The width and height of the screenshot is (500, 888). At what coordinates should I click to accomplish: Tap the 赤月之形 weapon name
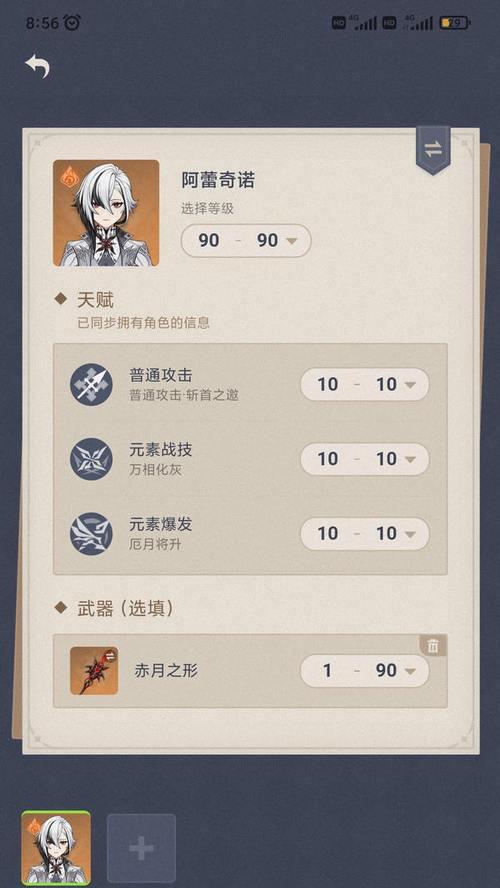tap(166, 671)
